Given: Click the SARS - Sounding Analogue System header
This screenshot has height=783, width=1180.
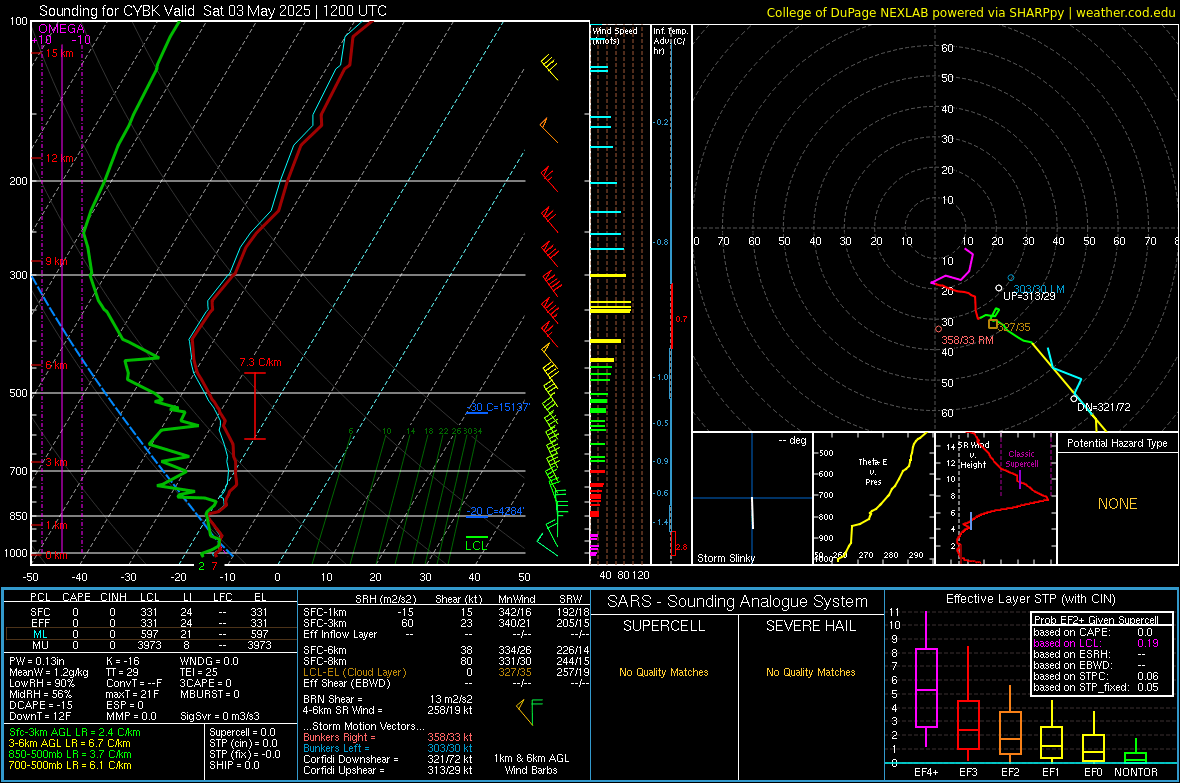Looking at the screenshot, I should pyautogui.click(x=738, y=602).
